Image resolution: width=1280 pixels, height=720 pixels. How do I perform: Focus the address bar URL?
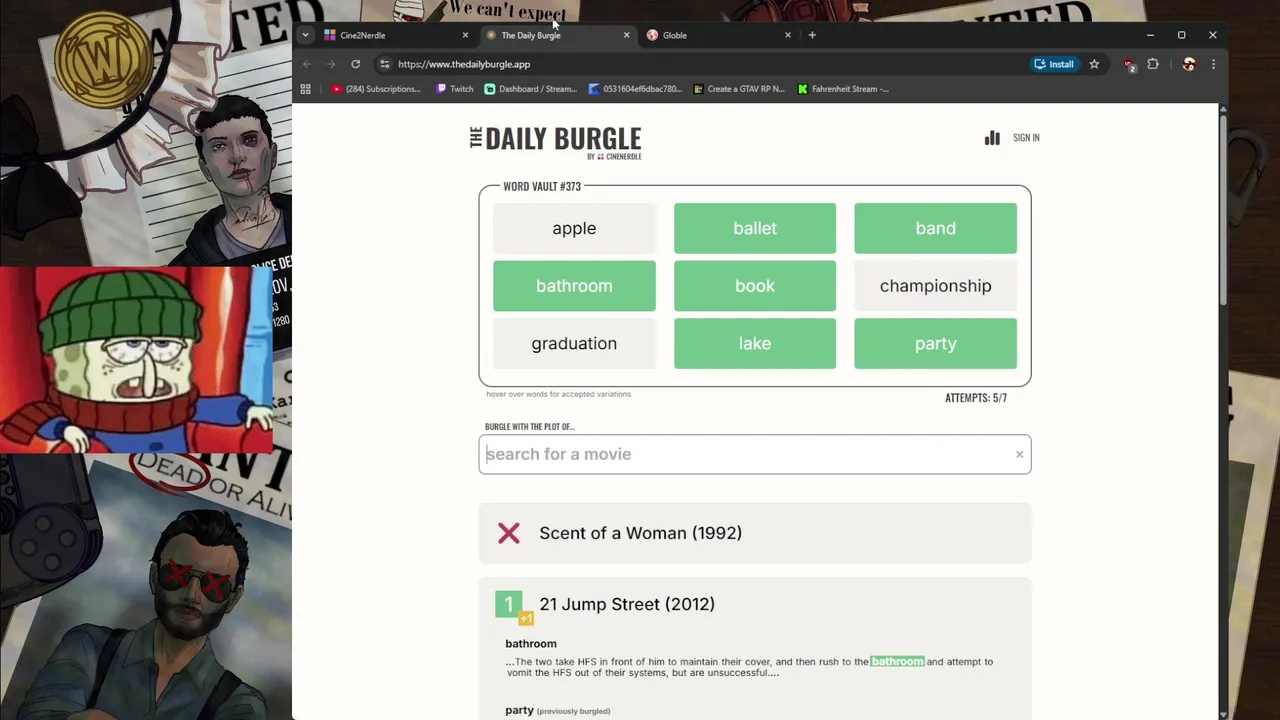pos(464,64)
